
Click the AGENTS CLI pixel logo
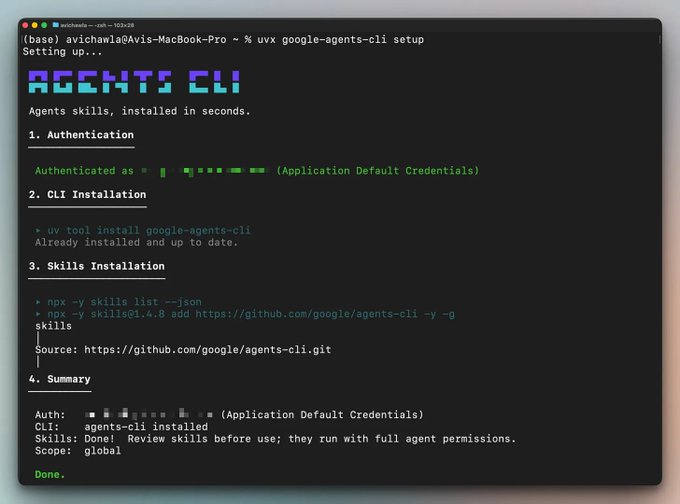point(134,82)
